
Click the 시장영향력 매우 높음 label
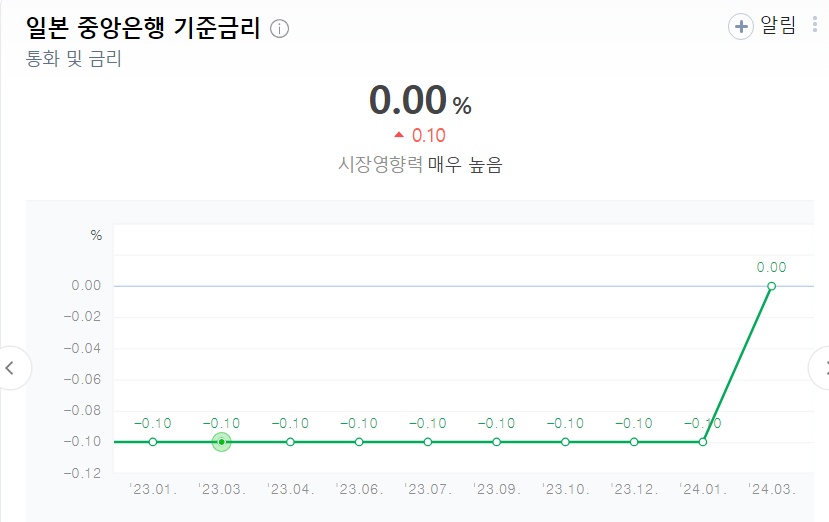pos(420,165)
